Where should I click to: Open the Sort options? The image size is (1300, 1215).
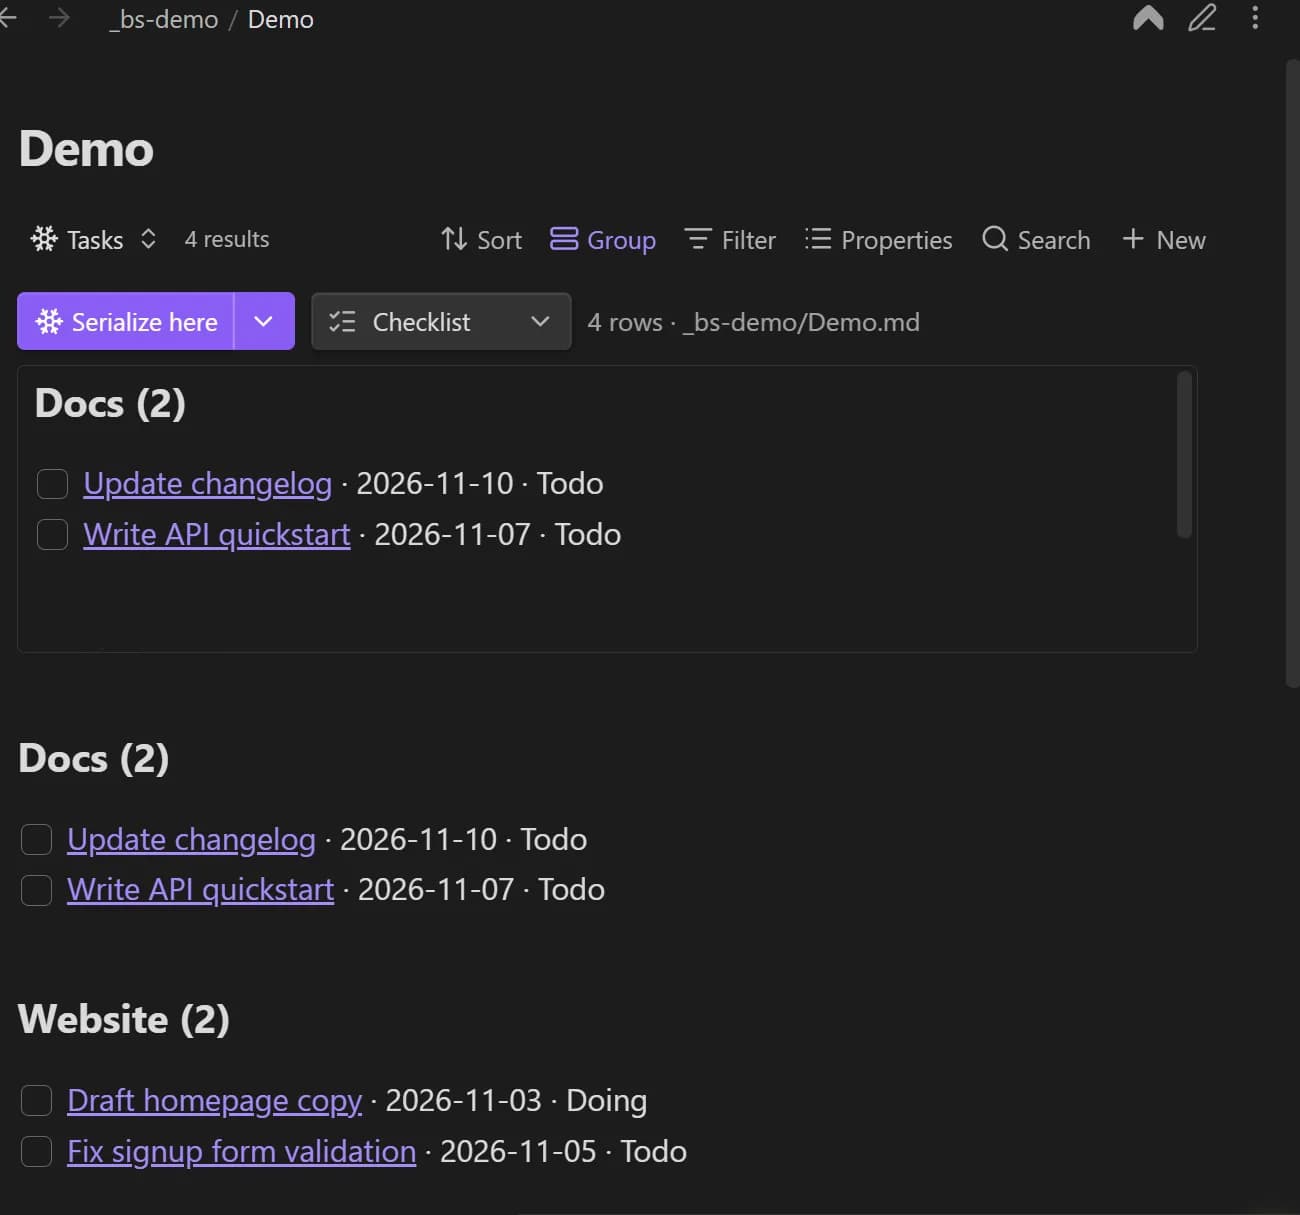pos(481,240)
